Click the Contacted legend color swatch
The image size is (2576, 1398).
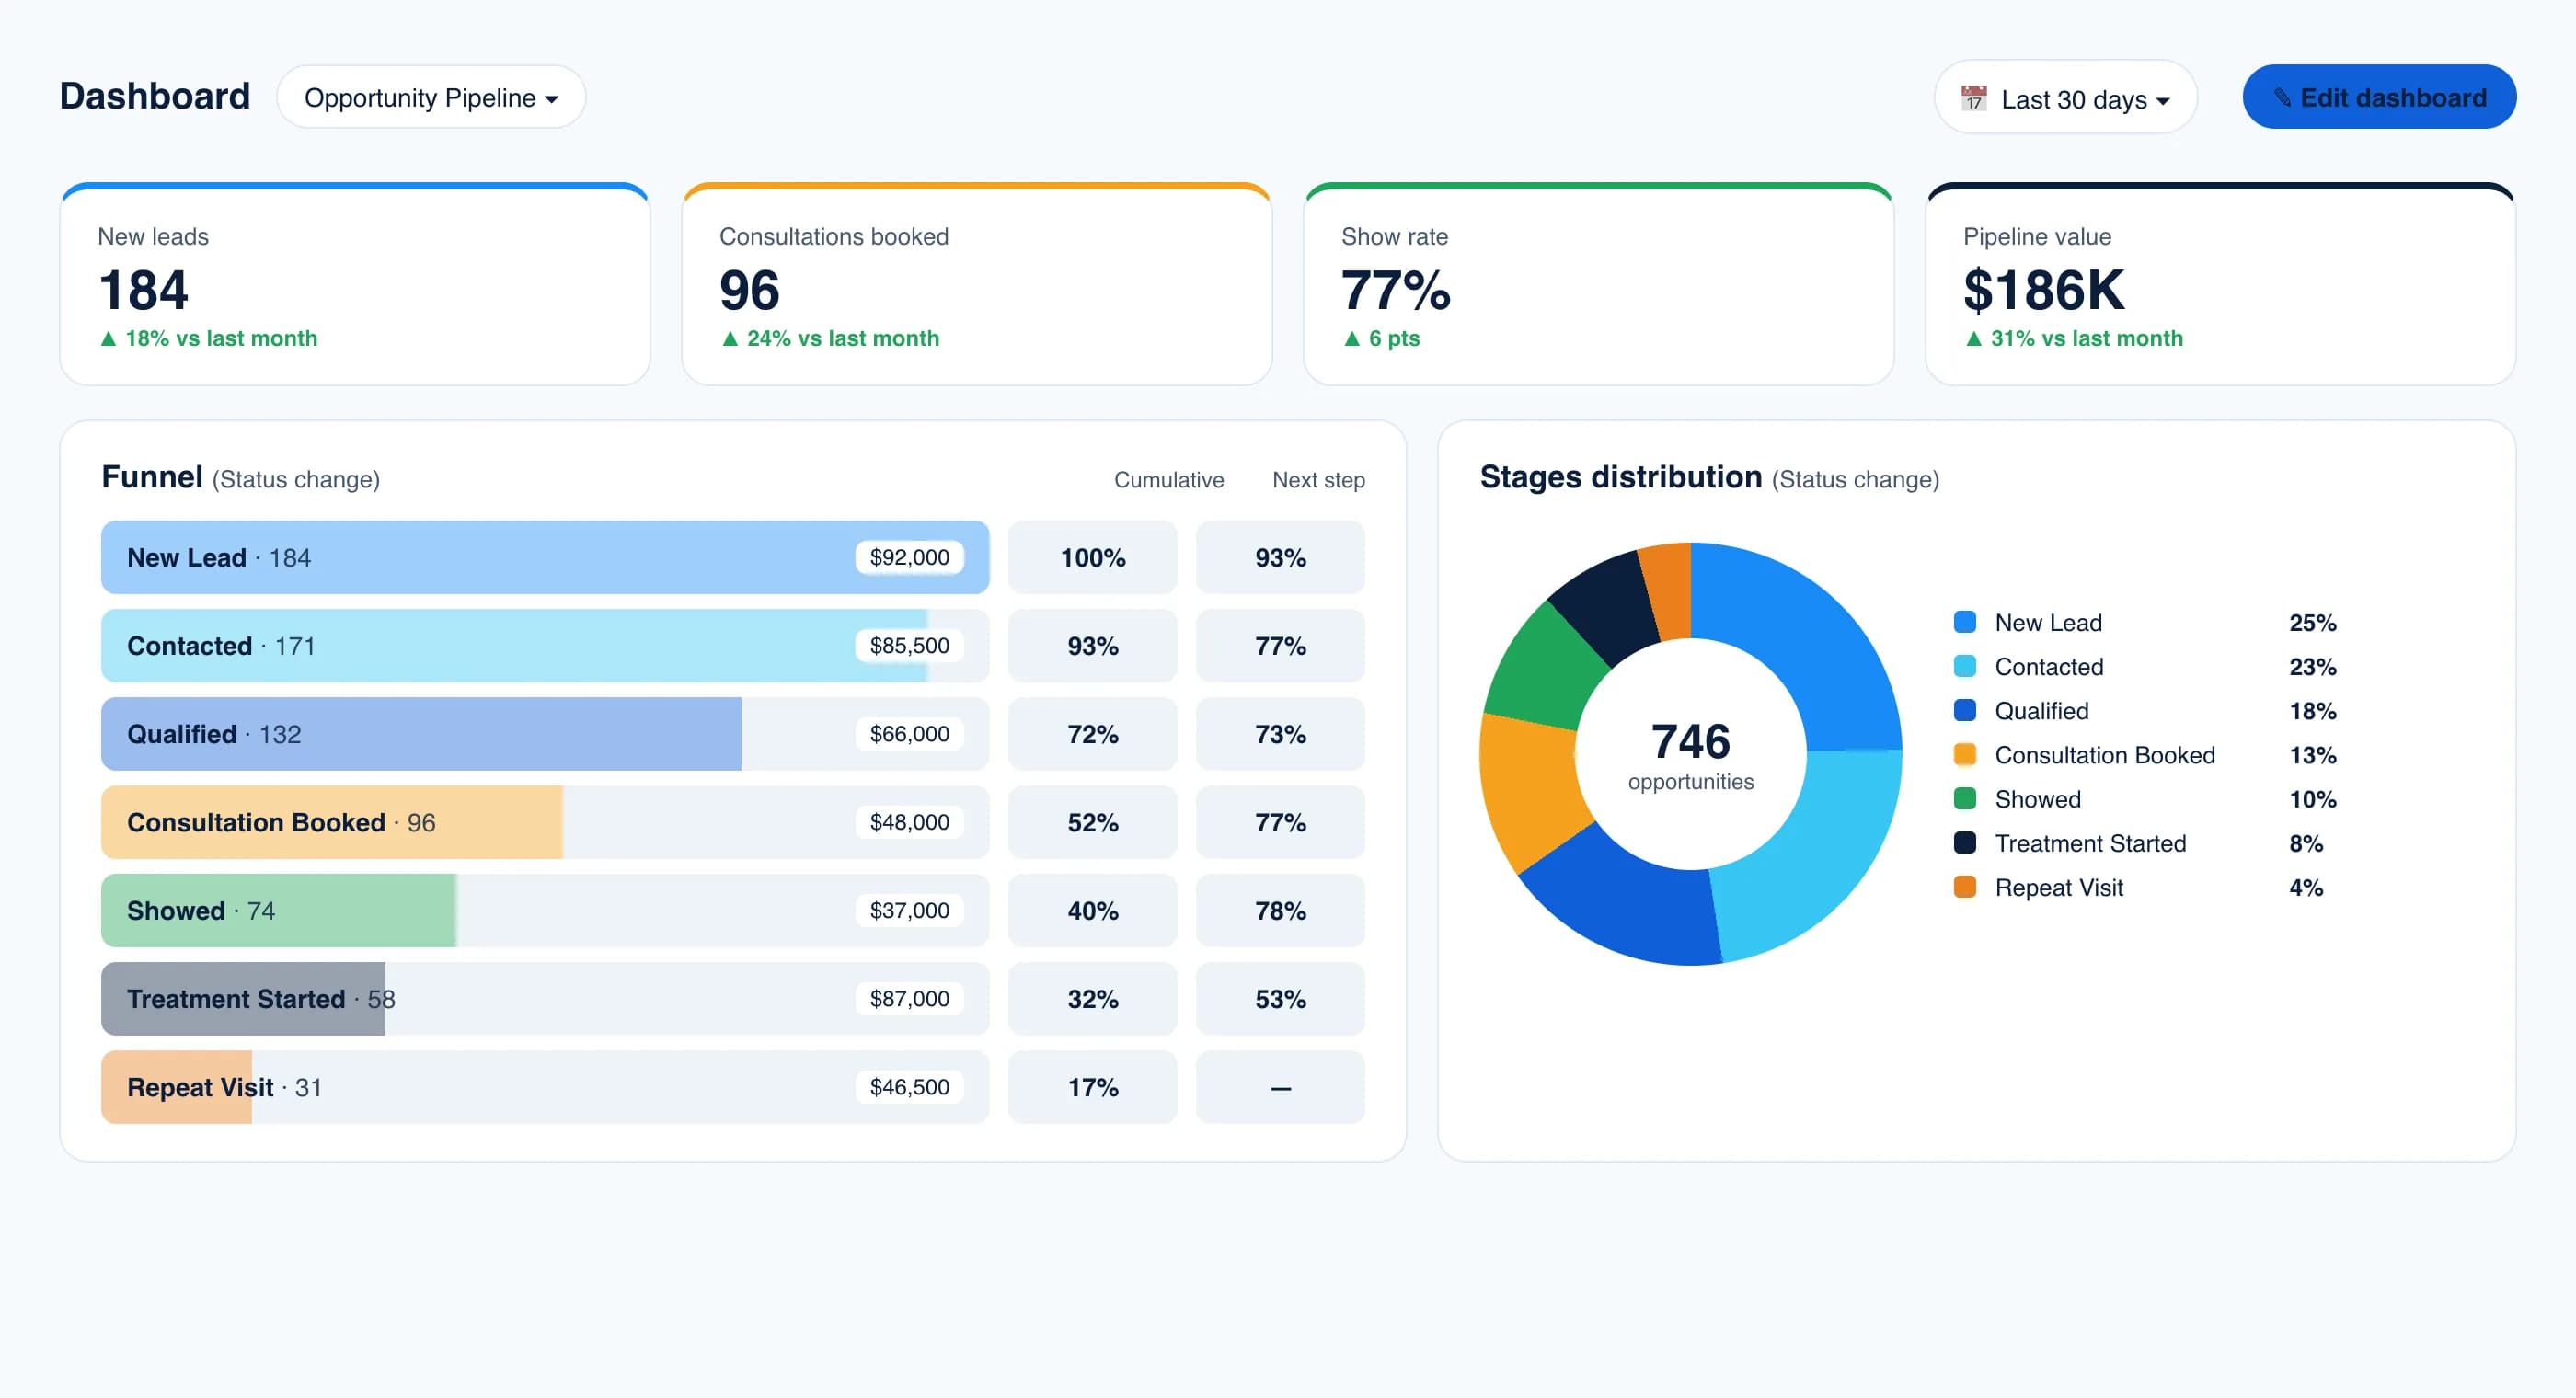[1965, 666]
